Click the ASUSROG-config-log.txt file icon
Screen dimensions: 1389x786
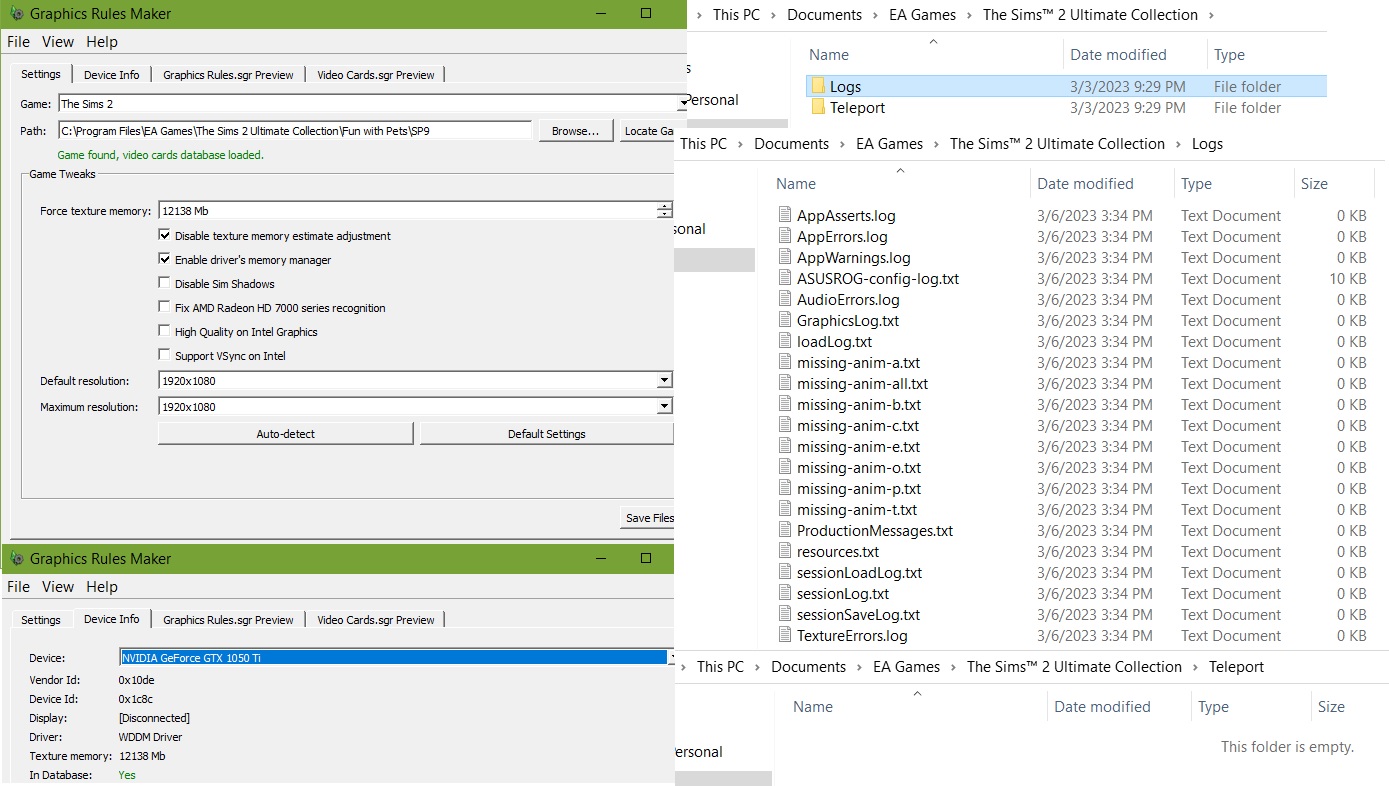click(785, 279)
